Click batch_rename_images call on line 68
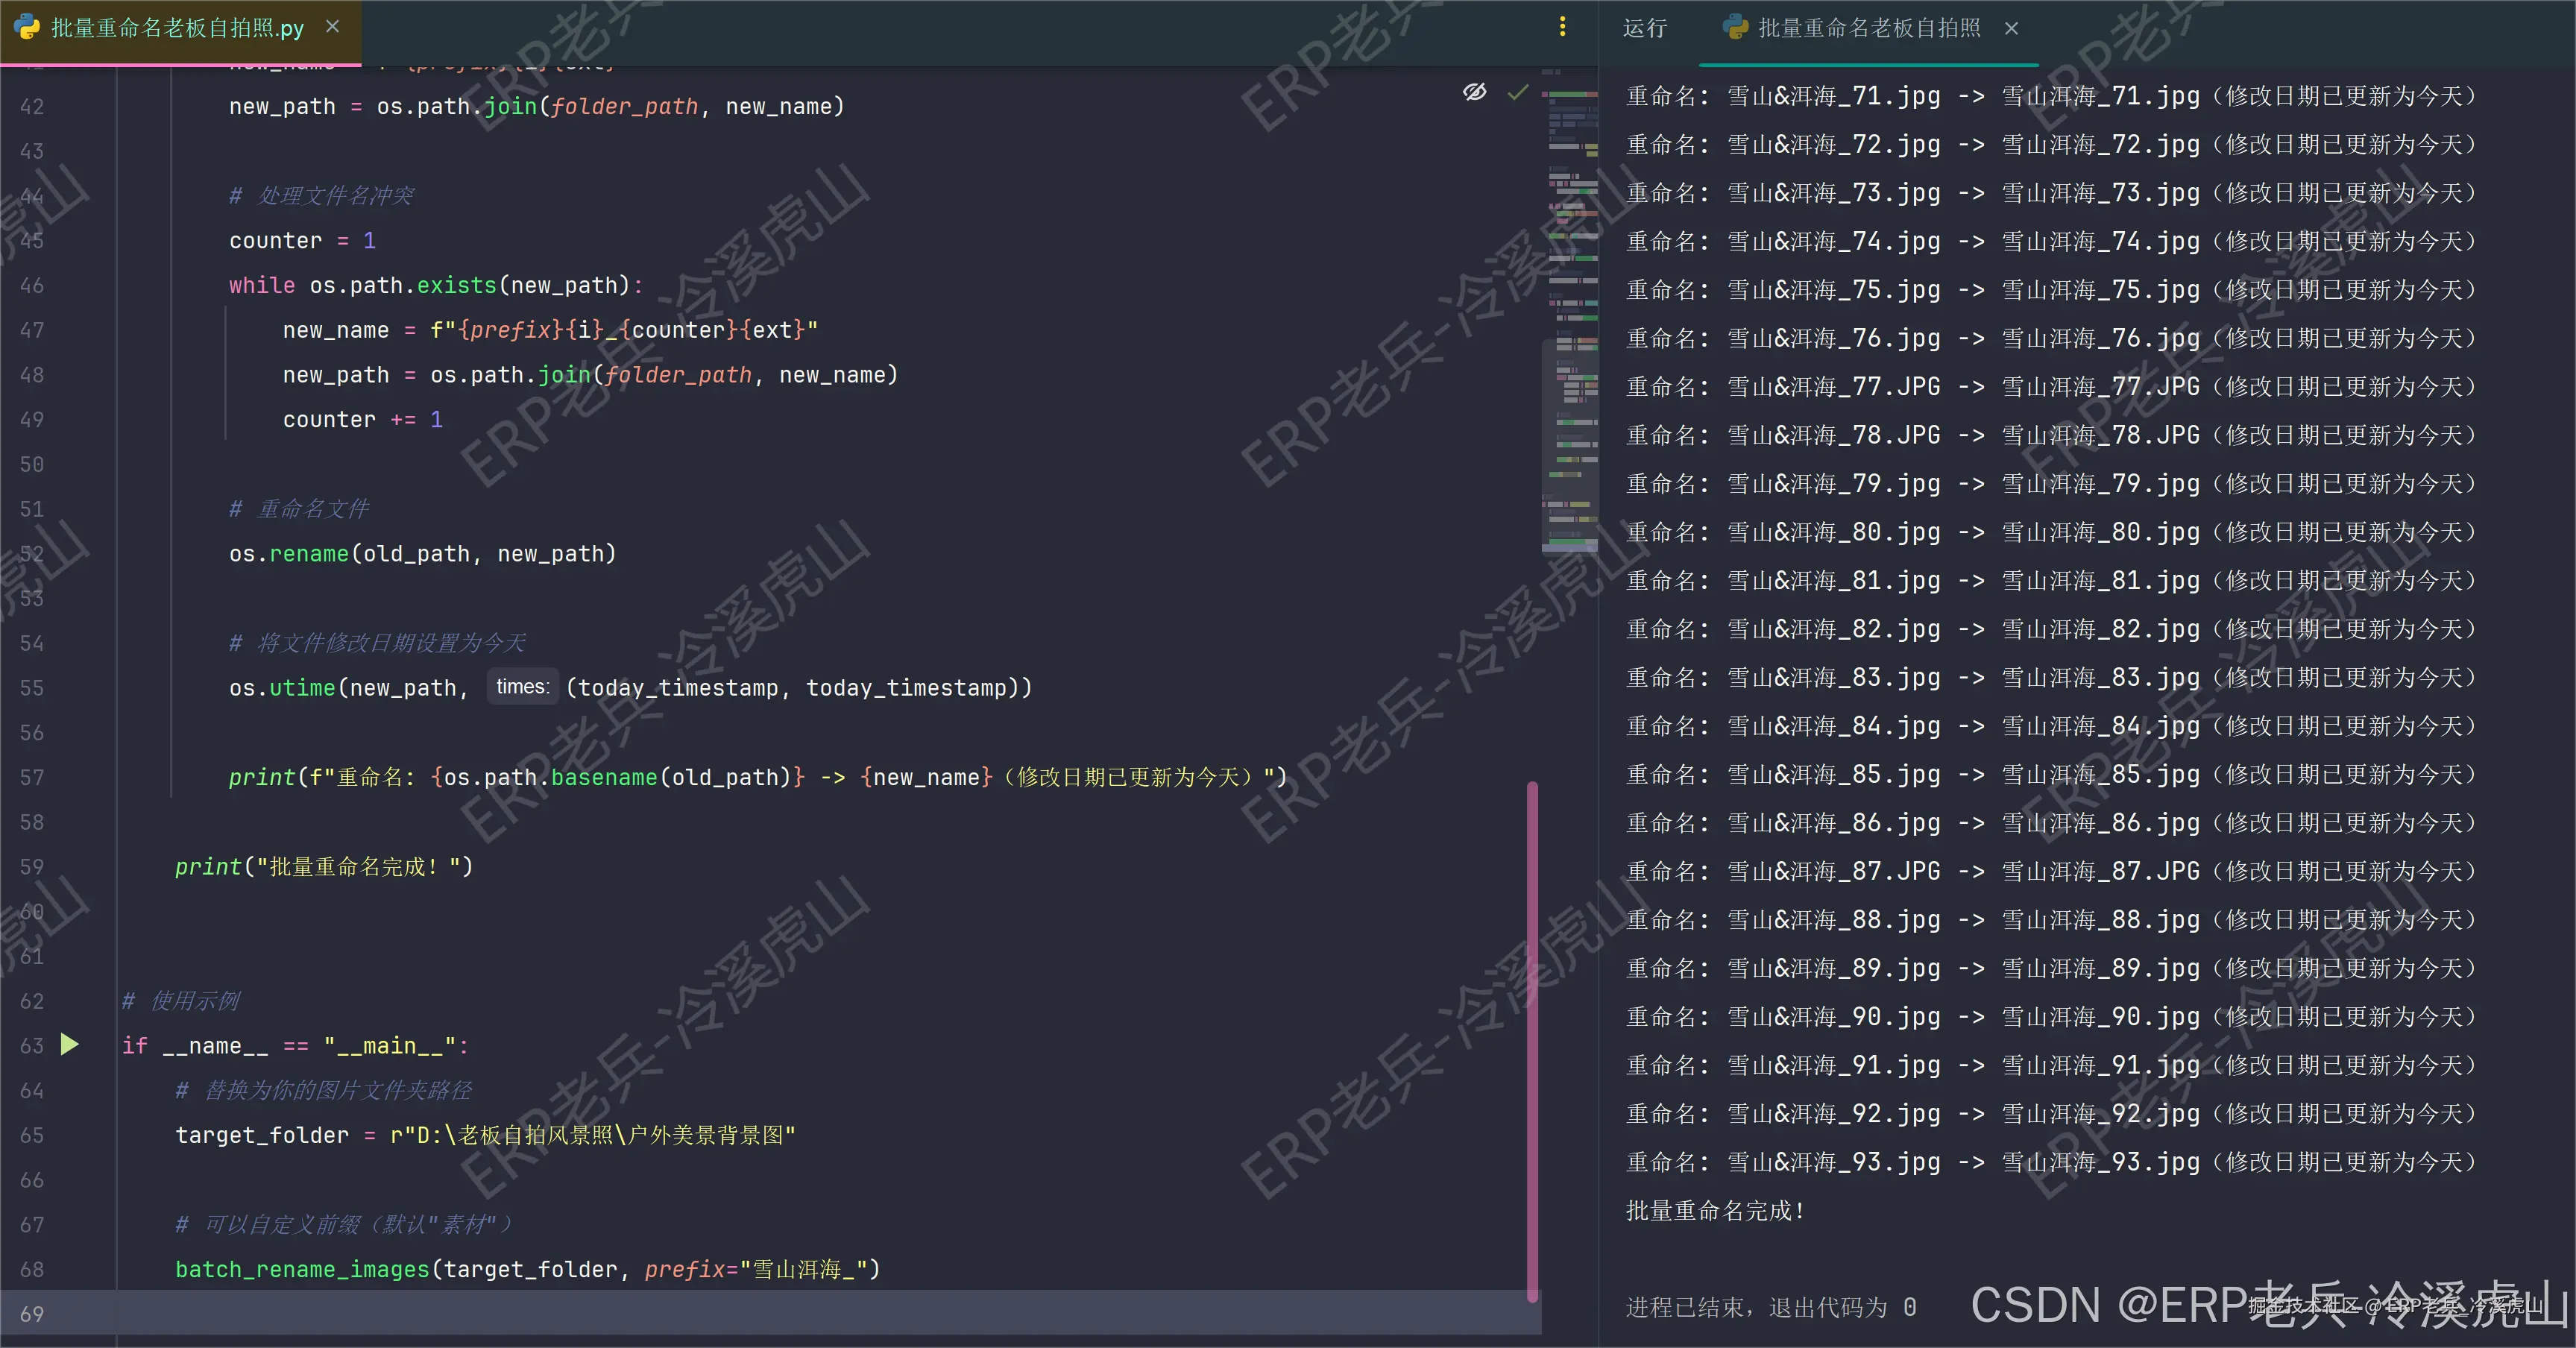Image resolution: width=2576 pixels, height=1348 pixels. pos(302,1269)
